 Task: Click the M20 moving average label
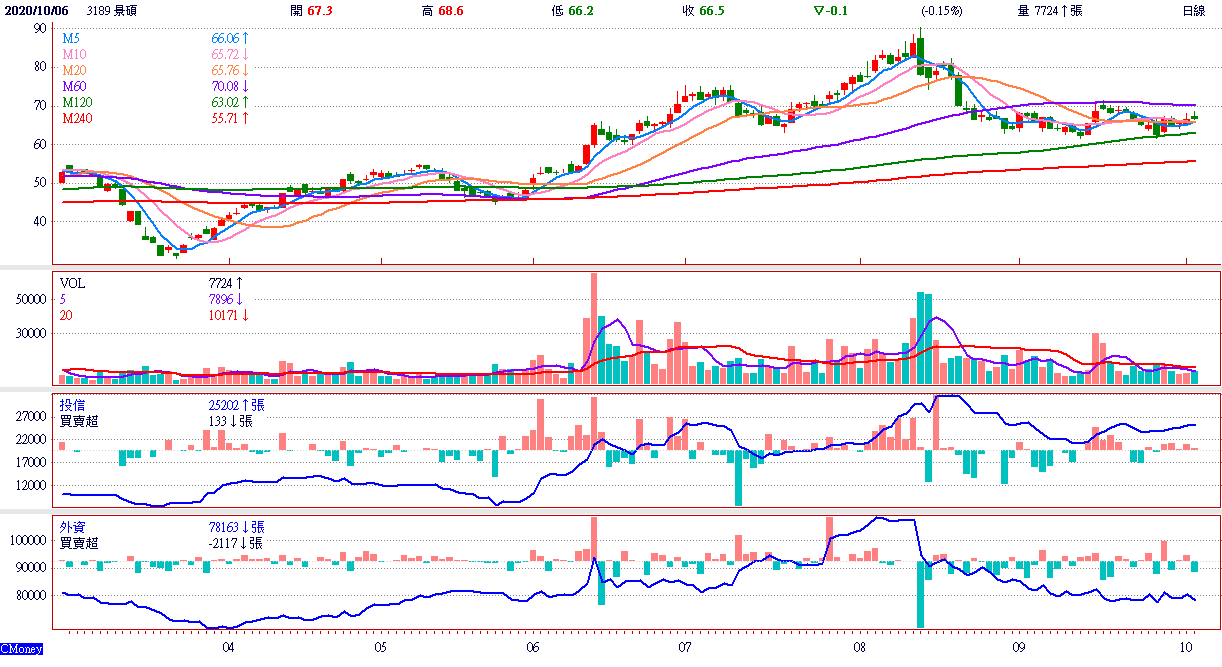point(75,70)
